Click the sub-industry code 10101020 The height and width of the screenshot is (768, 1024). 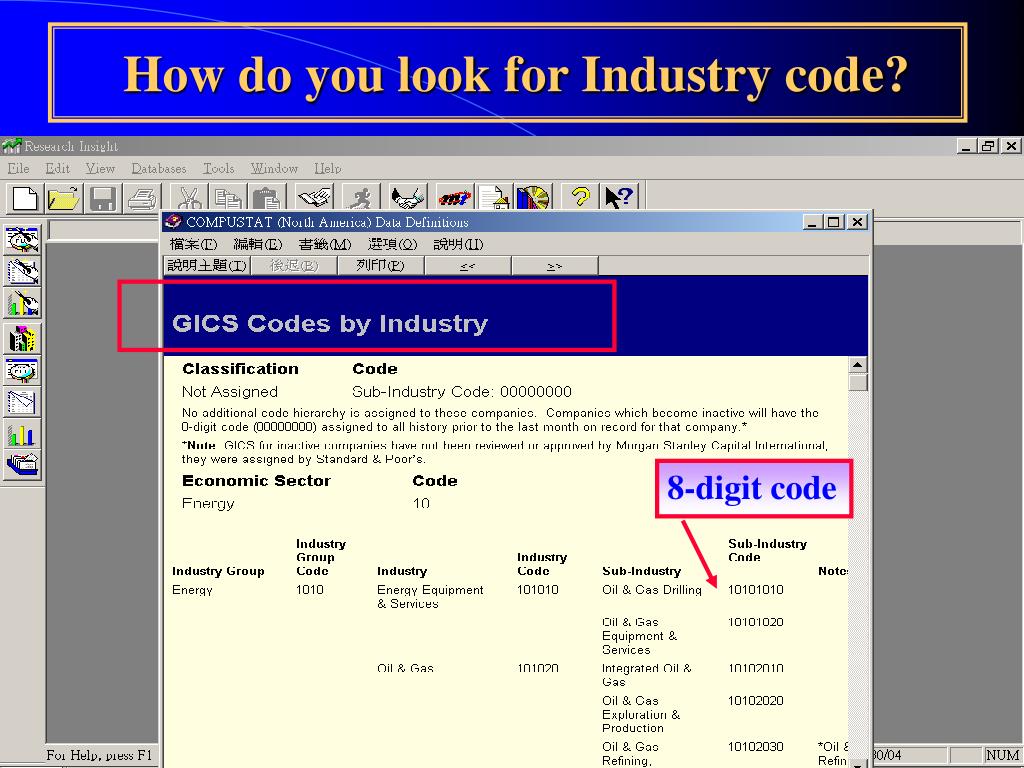click(x=756, y=622)
